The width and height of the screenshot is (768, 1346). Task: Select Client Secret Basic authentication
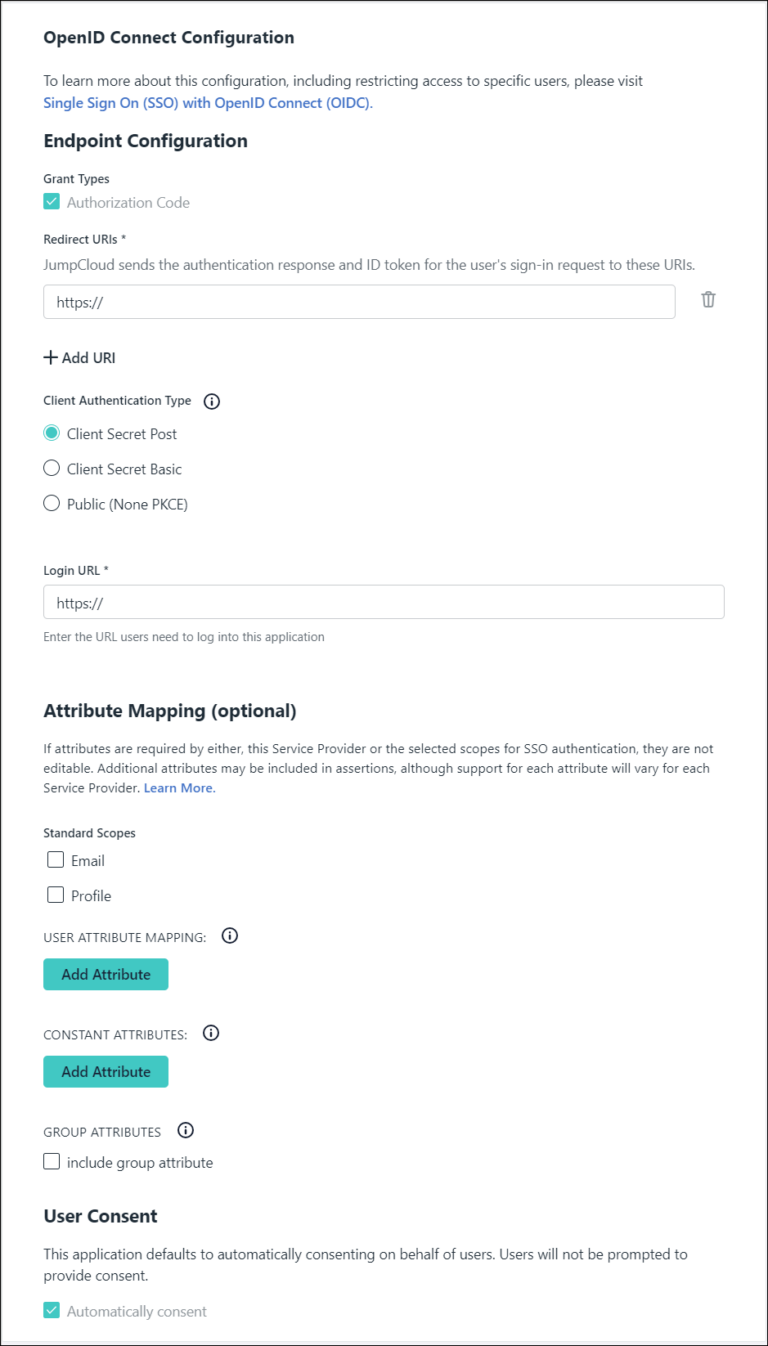tap(51, 468)
